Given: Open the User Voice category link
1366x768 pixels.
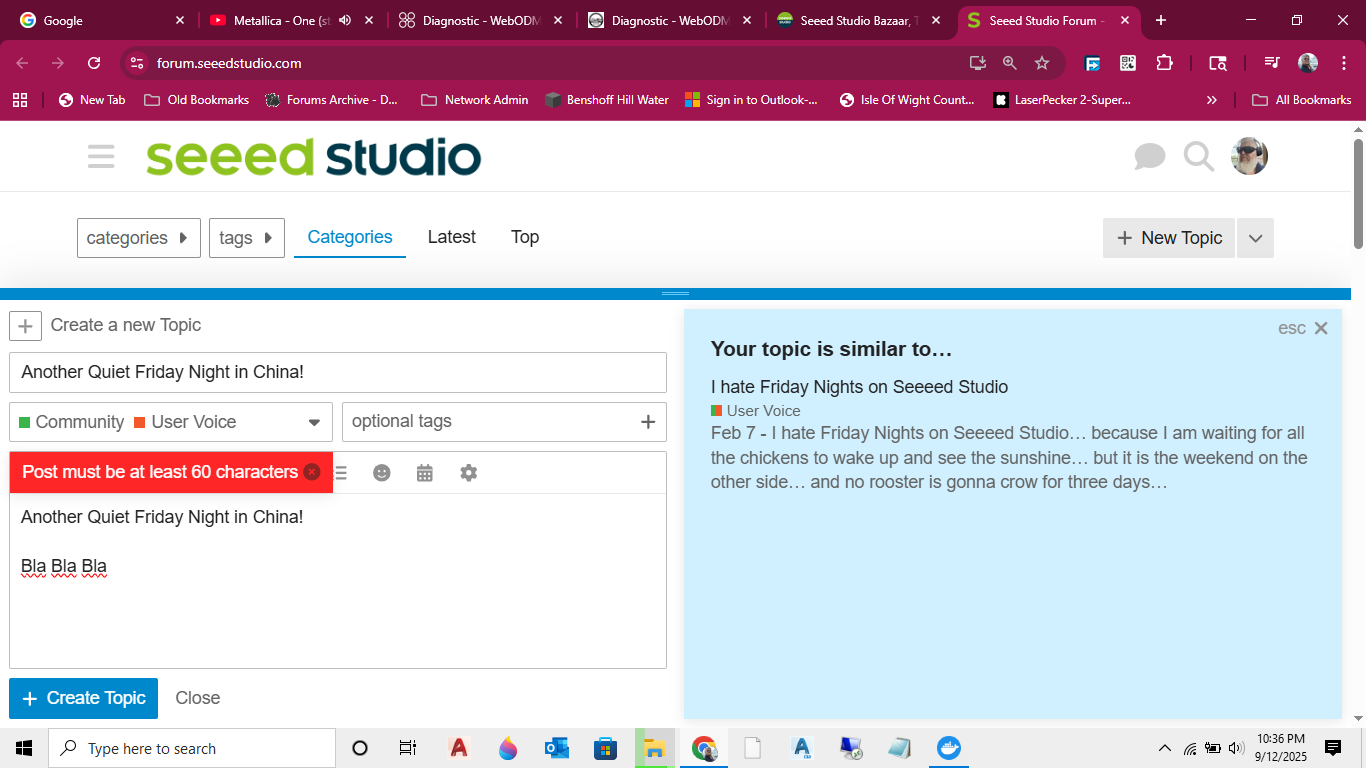Looking at the screenshot, I should point(756,411).
